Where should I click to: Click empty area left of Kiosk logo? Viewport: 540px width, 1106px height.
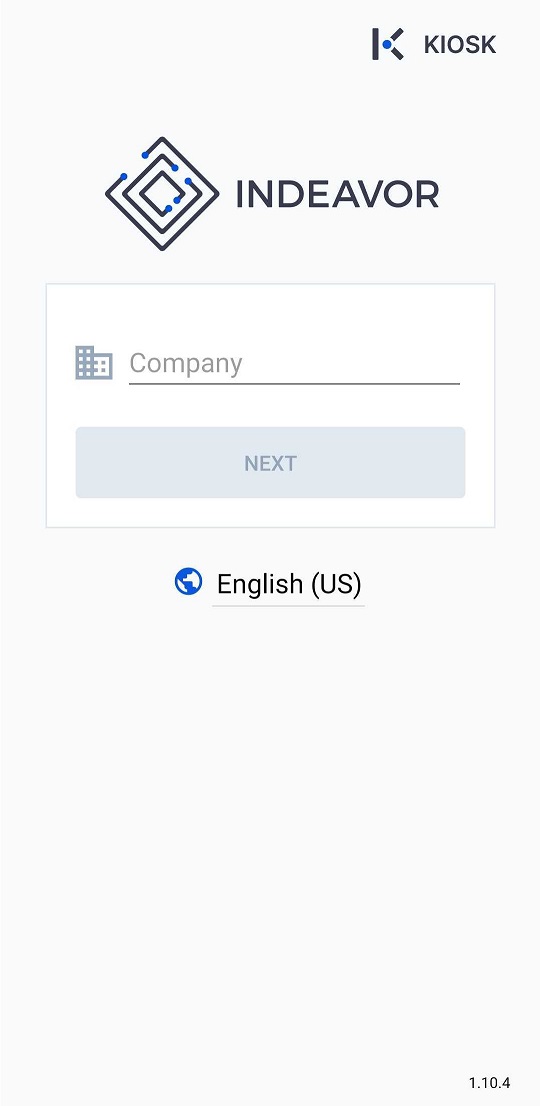183,44
